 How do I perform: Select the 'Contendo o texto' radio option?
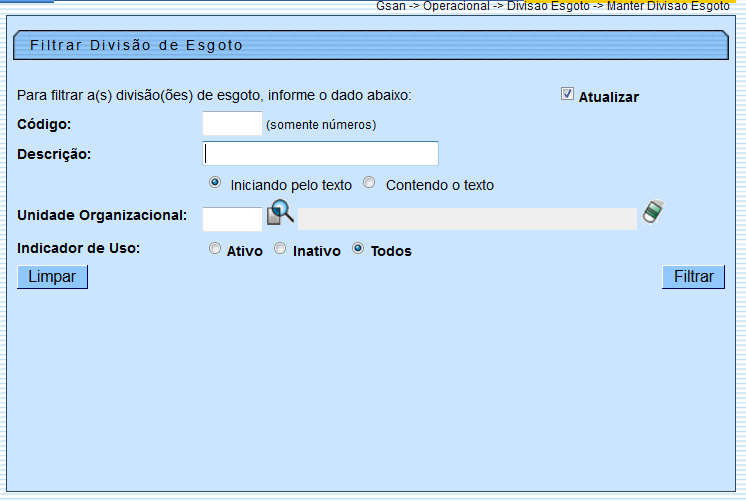(369, 183)
